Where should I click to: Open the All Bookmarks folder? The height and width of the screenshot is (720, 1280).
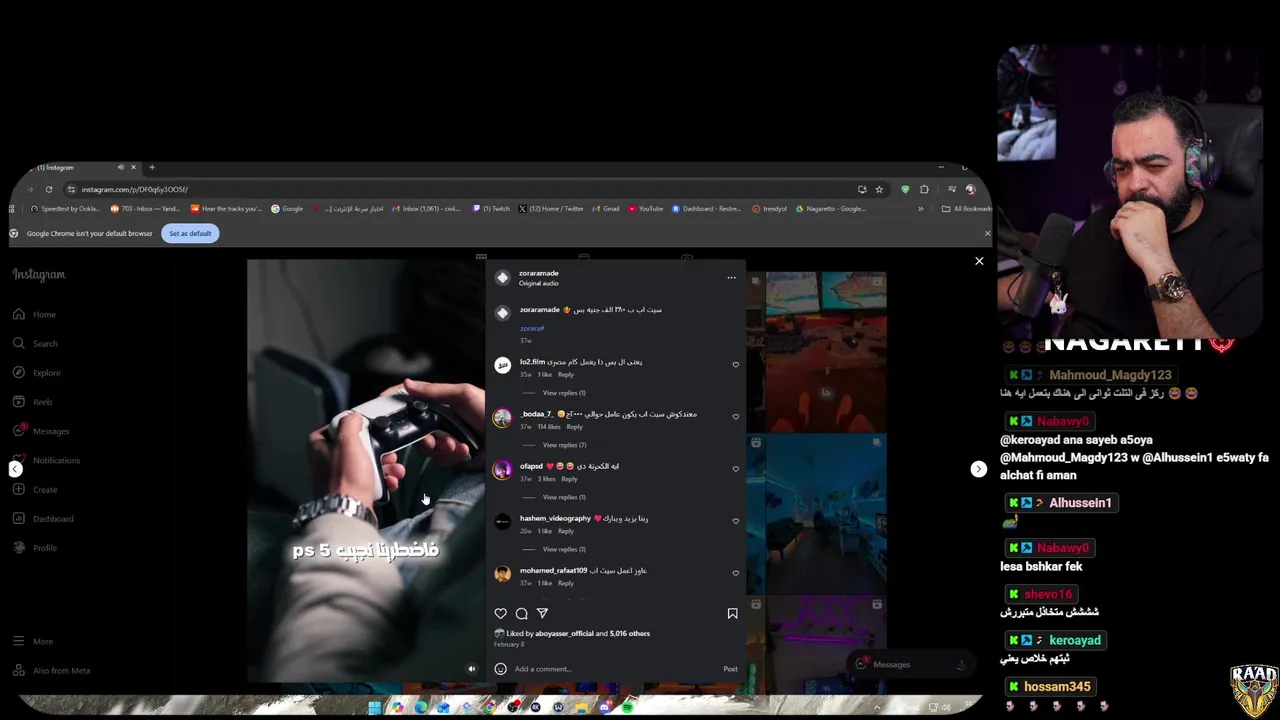[x=966, y=209]
